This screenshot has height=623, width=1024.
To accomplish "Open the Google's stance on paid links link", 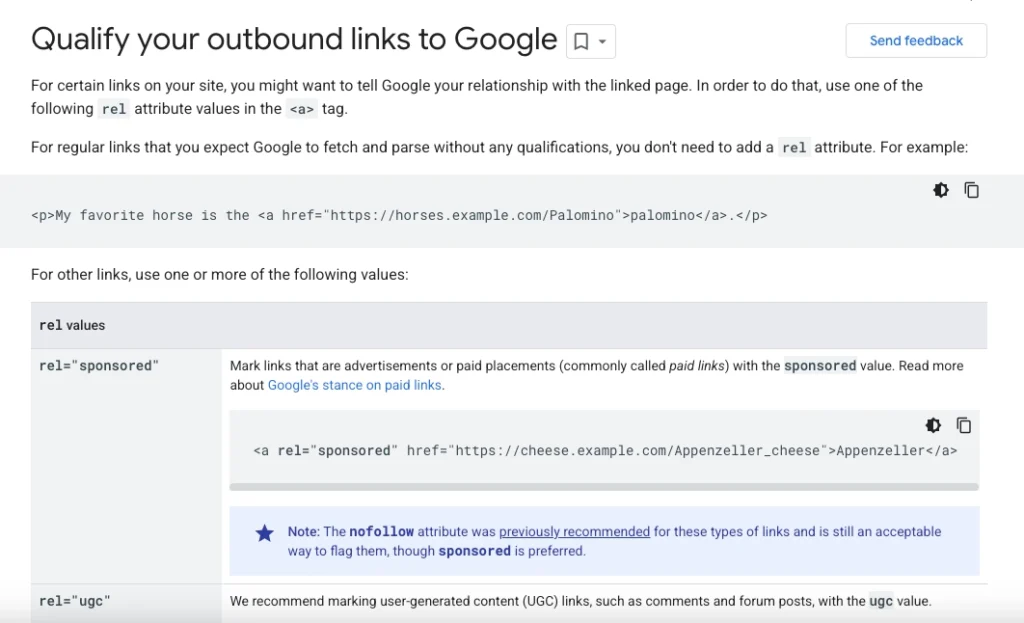I will tap(355, 385).
